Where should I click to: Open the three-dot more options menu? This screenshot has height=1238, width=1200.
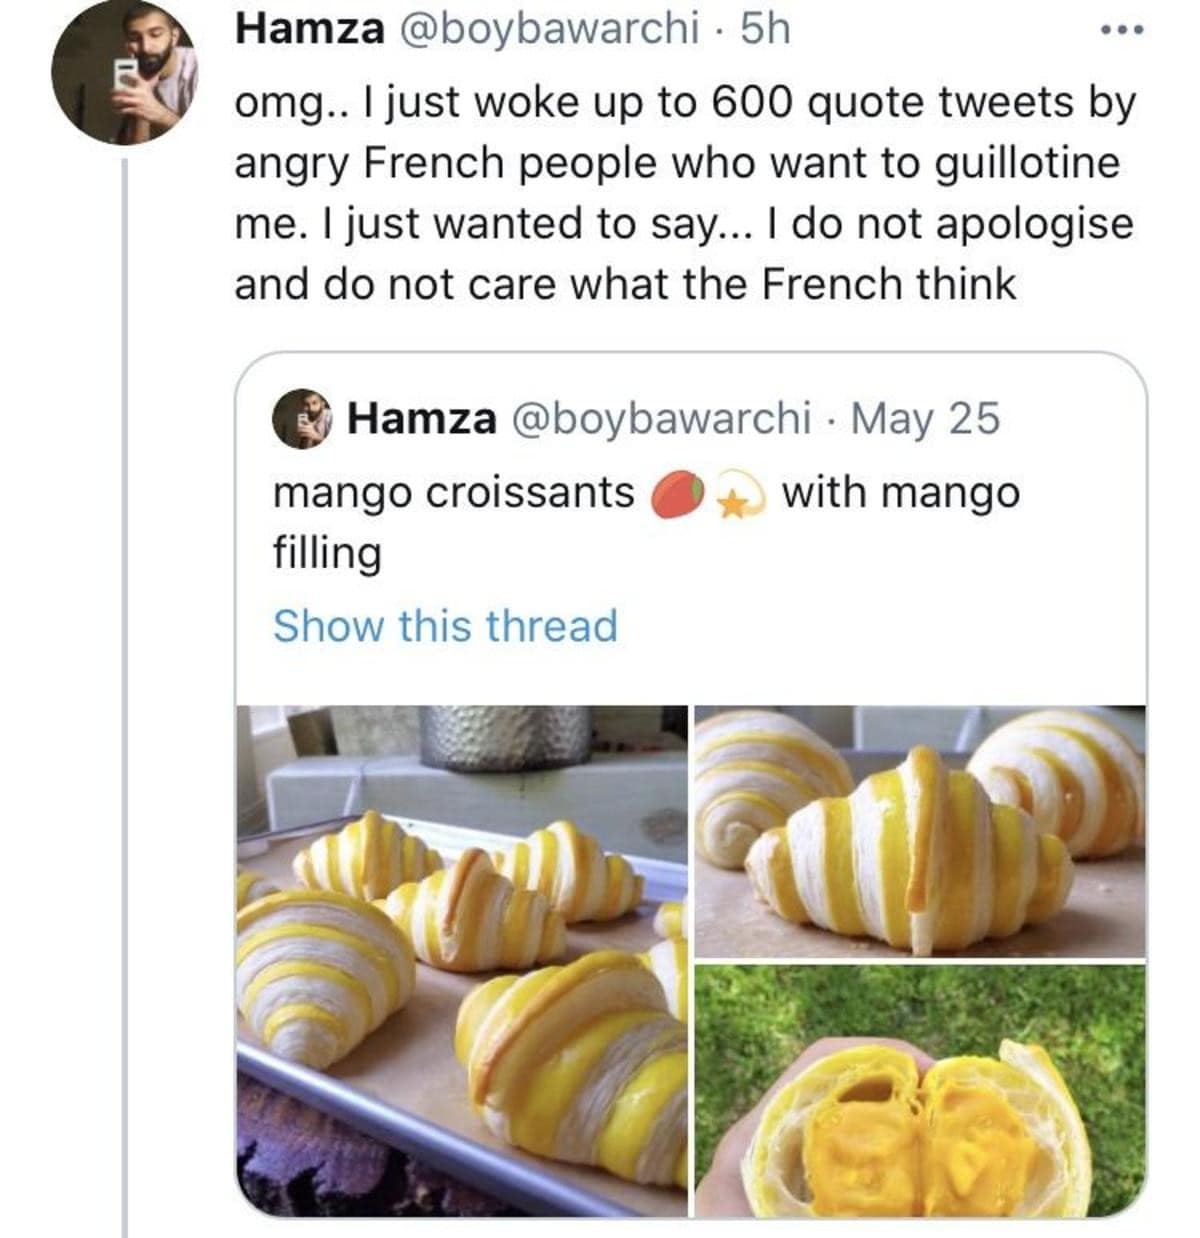[x=1121, y=30]
